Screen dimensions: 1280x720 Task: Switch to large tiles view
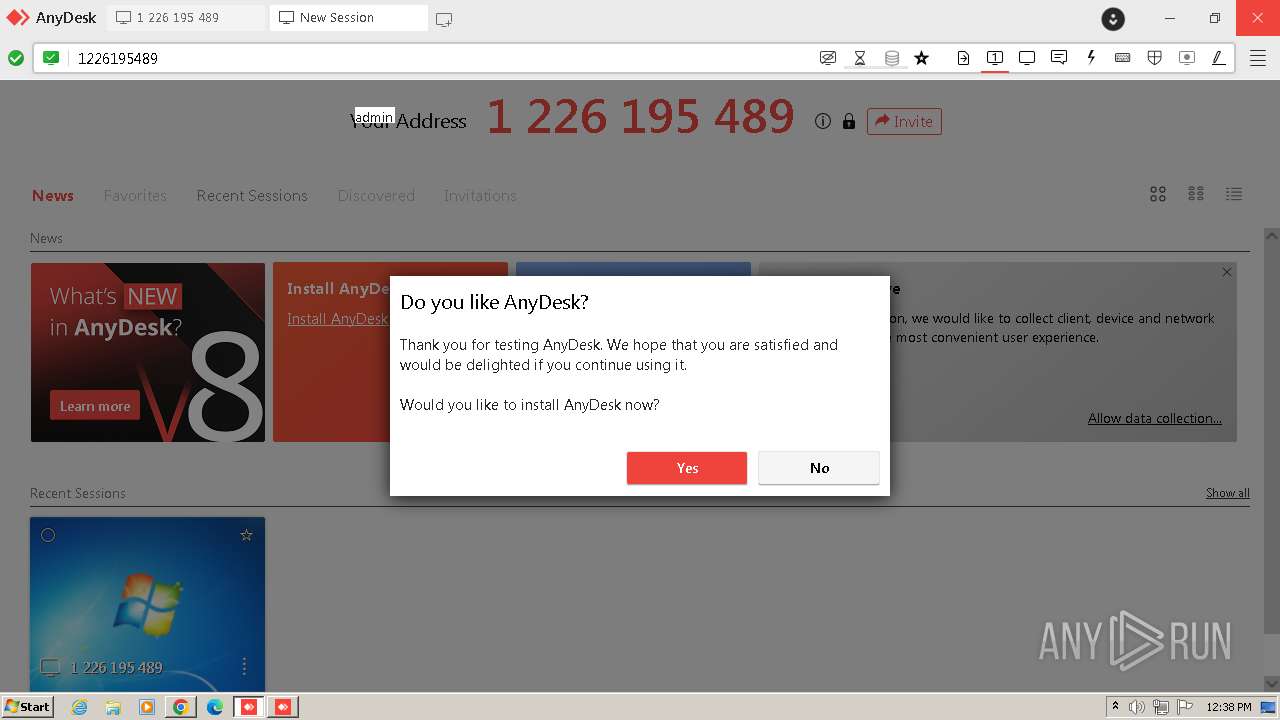point(1158,194)
